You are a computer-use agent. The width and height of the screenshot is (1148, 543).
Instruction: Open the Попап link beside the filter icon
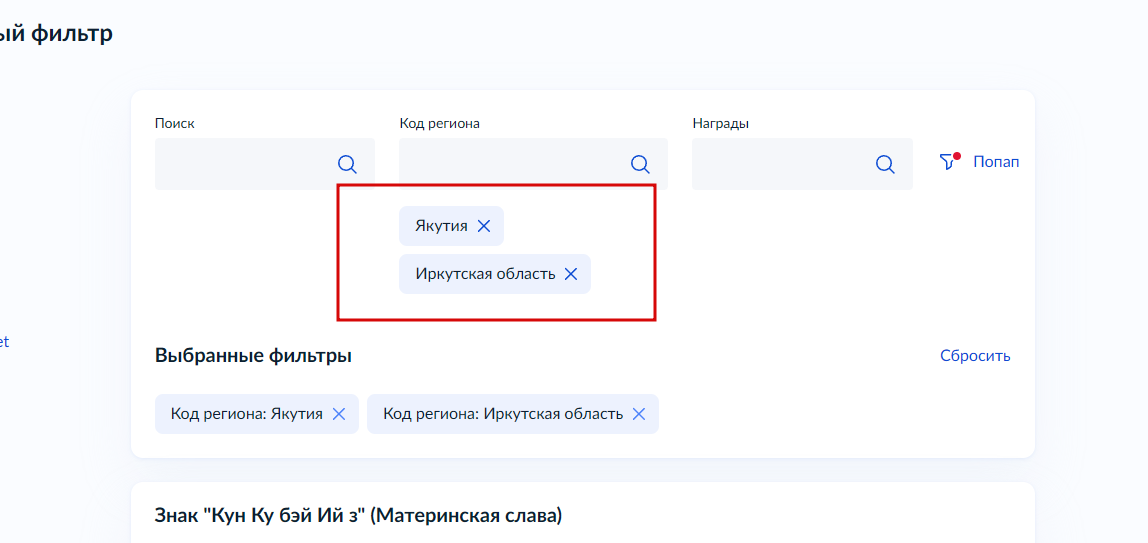tap(996, 162)
